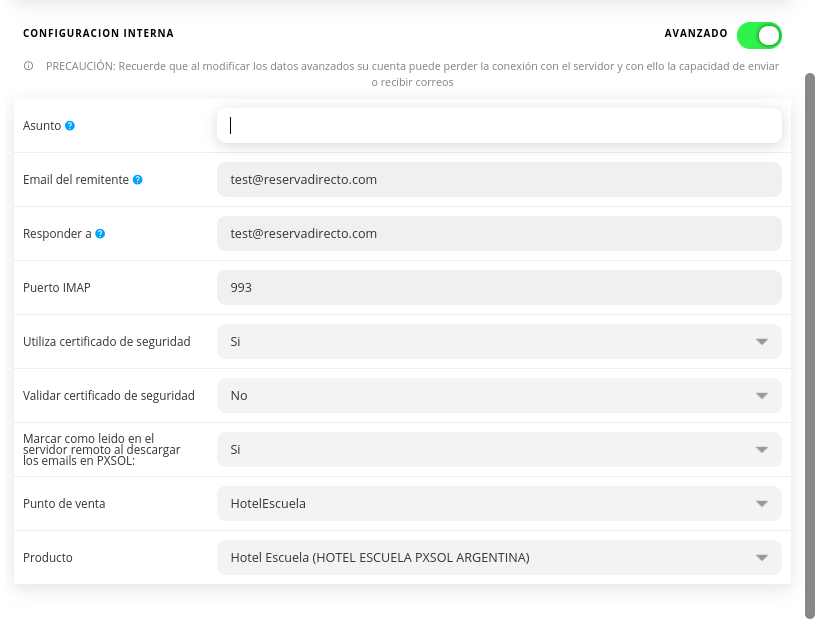Screen dimensions: 833x633
Task: Click the arrow of Utiliza certificado selector
Action: tap(762, 342)
